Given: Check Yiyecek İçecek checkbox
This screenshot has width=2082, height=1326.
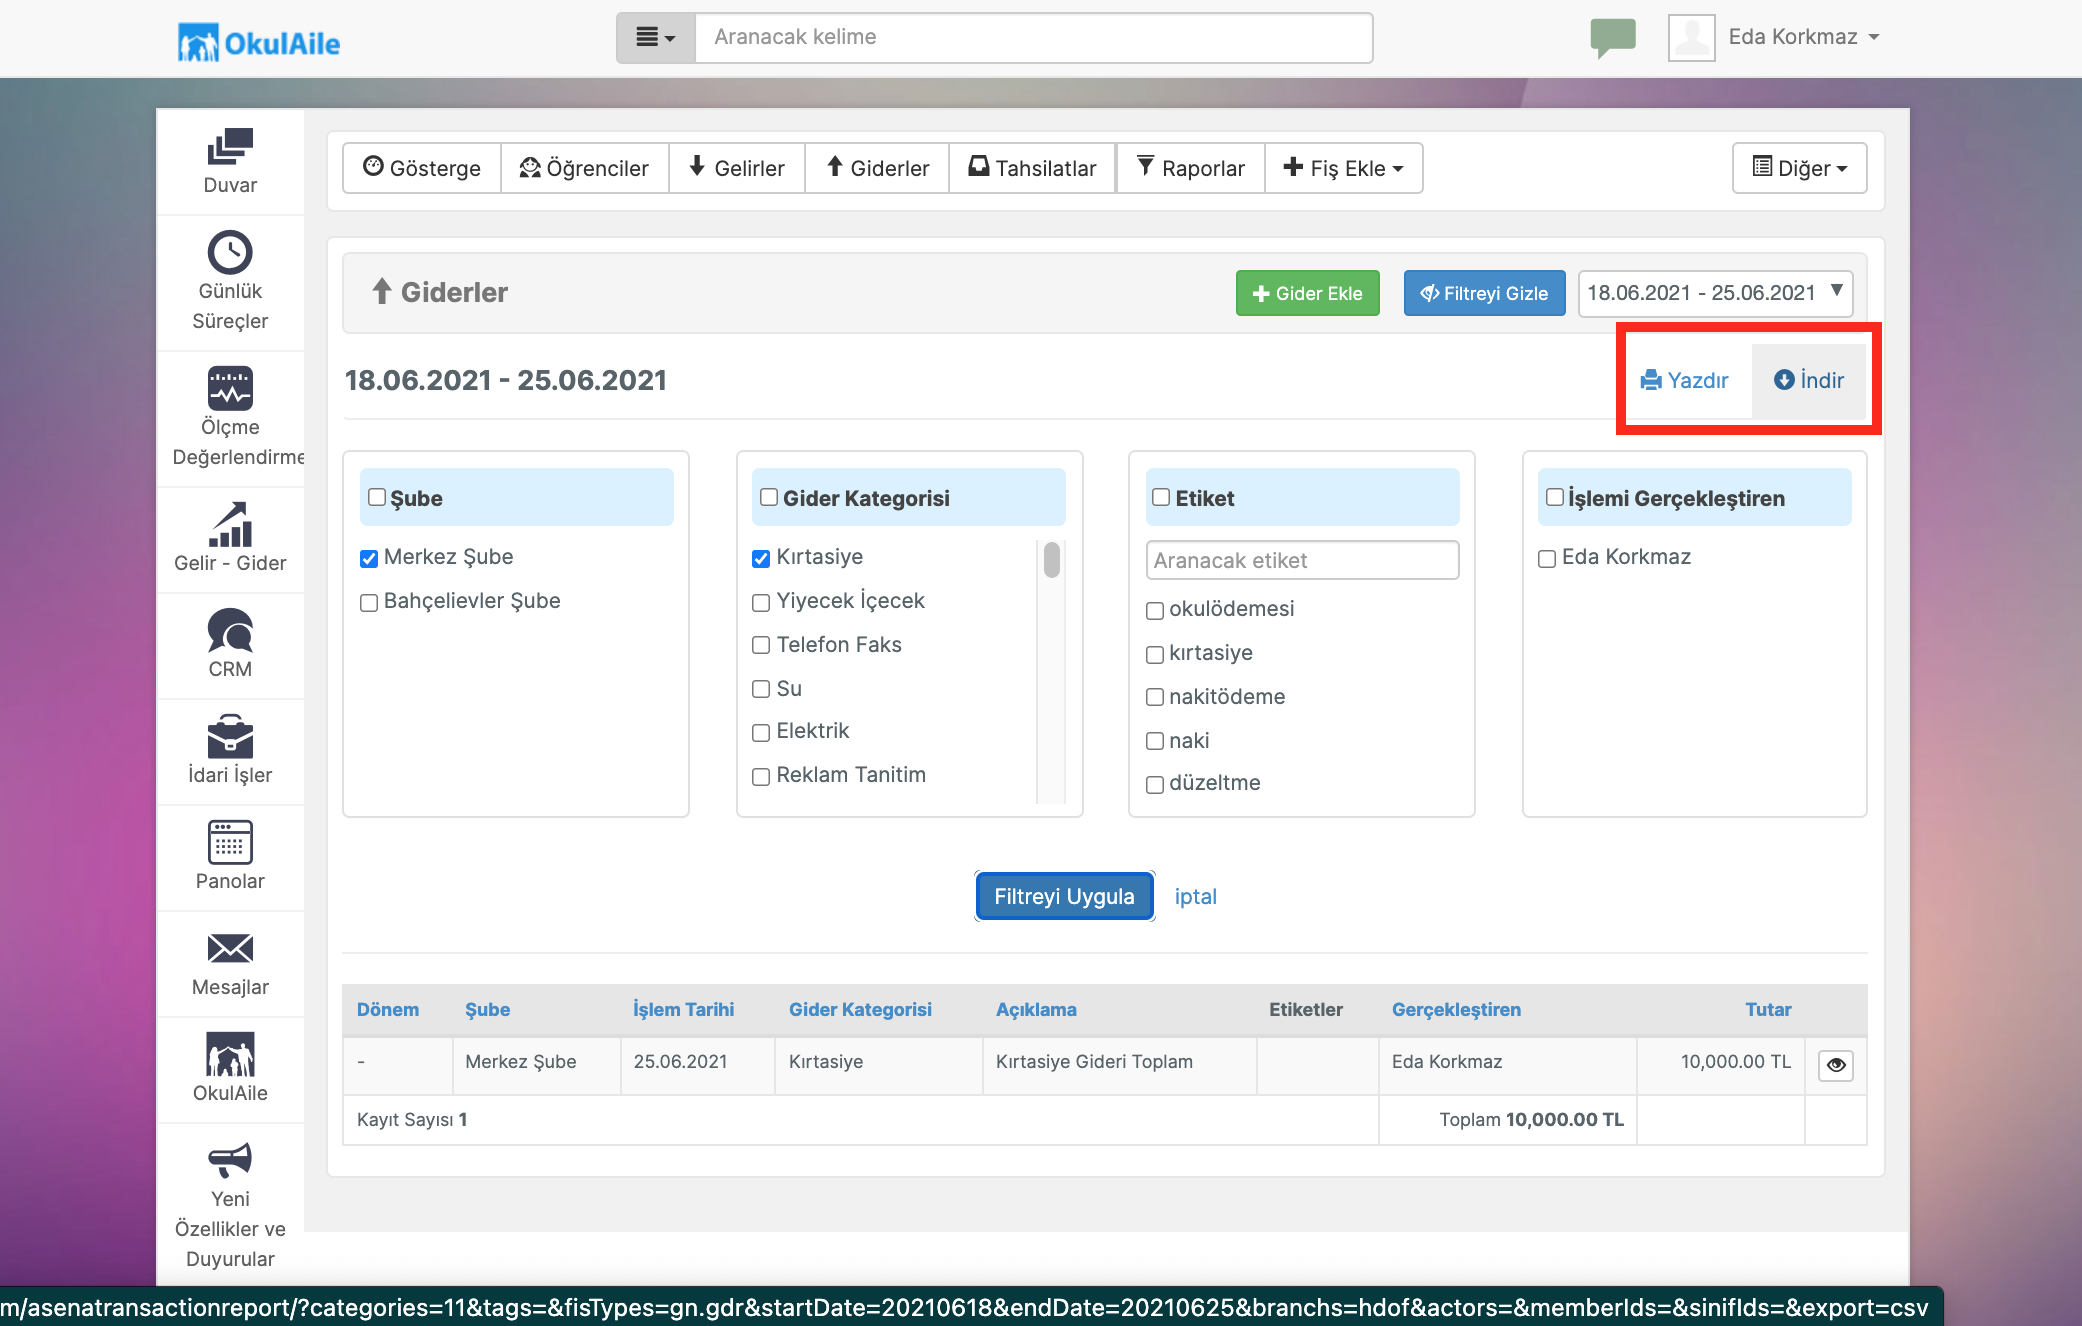Looking at the screenshot, I should [x=761, y=602].
